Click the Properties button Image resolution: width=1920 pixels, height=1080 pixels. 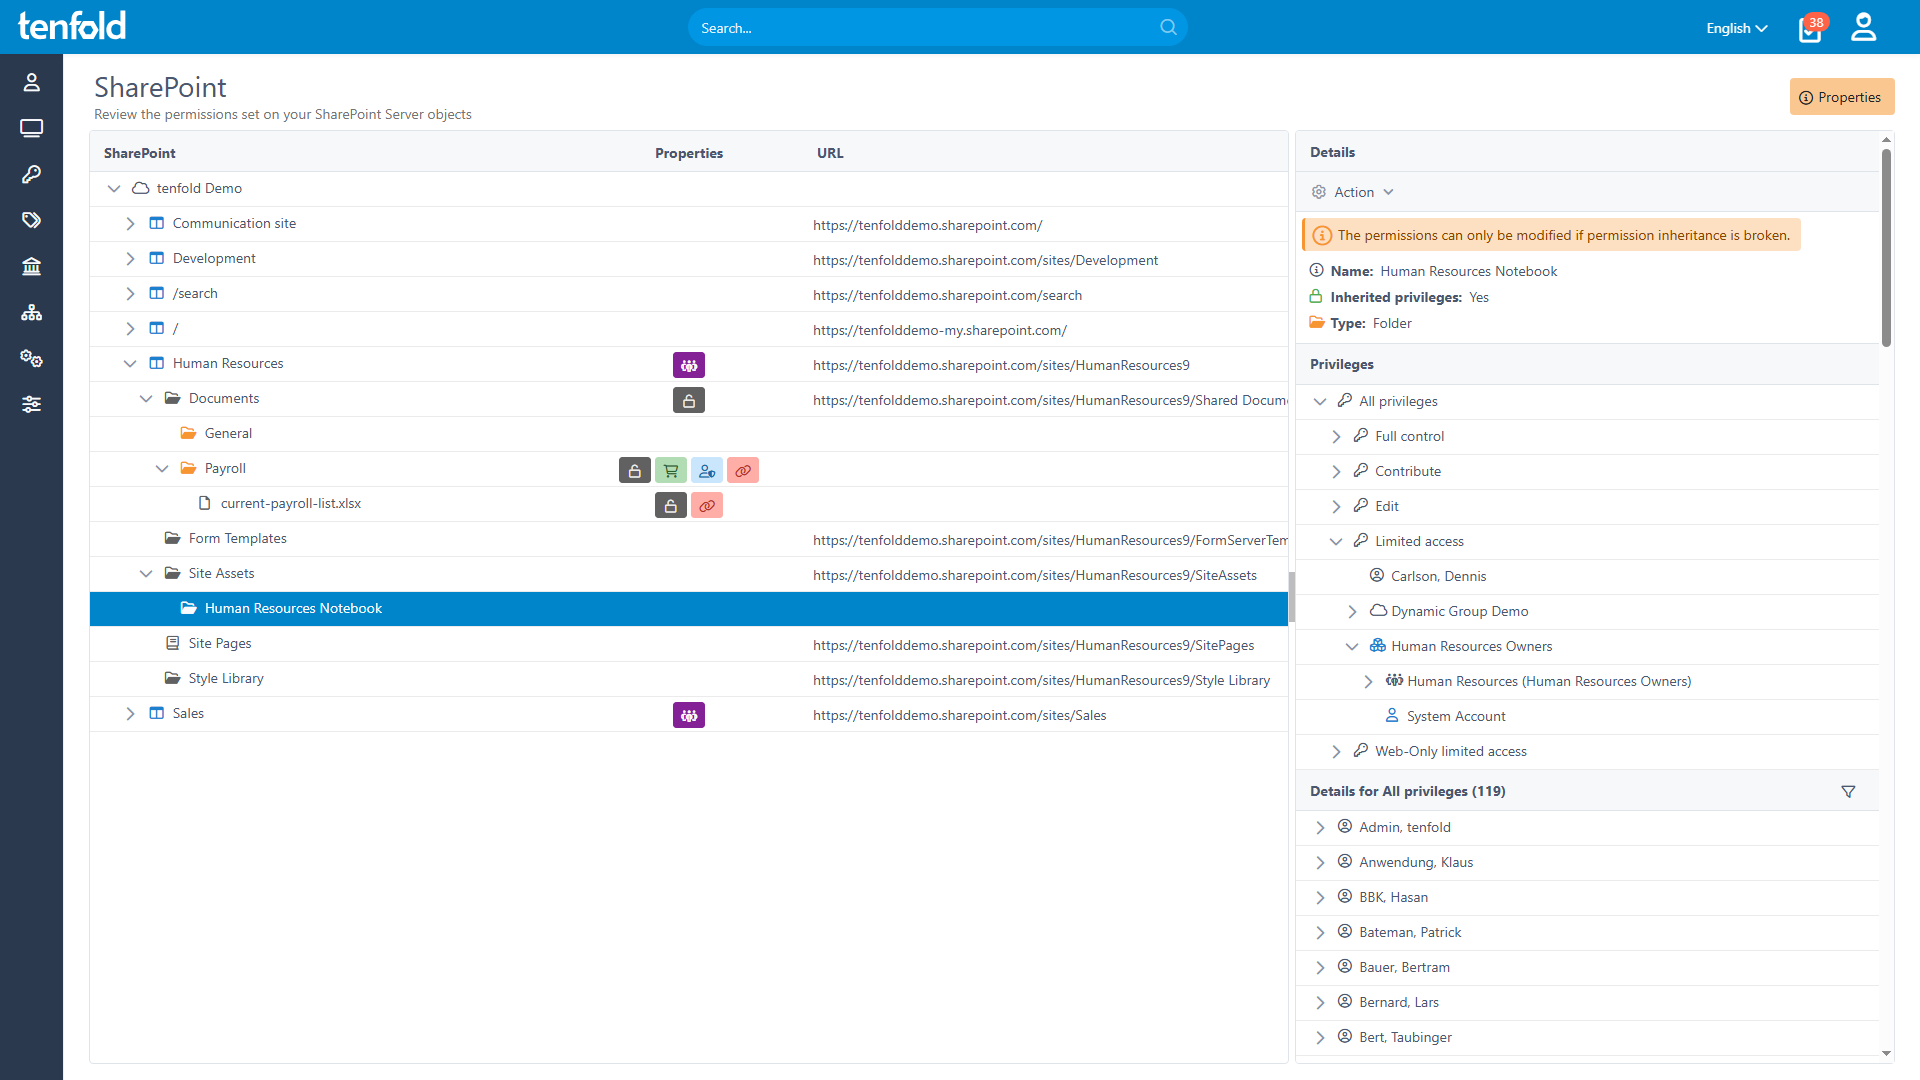tap(1841, 97)
